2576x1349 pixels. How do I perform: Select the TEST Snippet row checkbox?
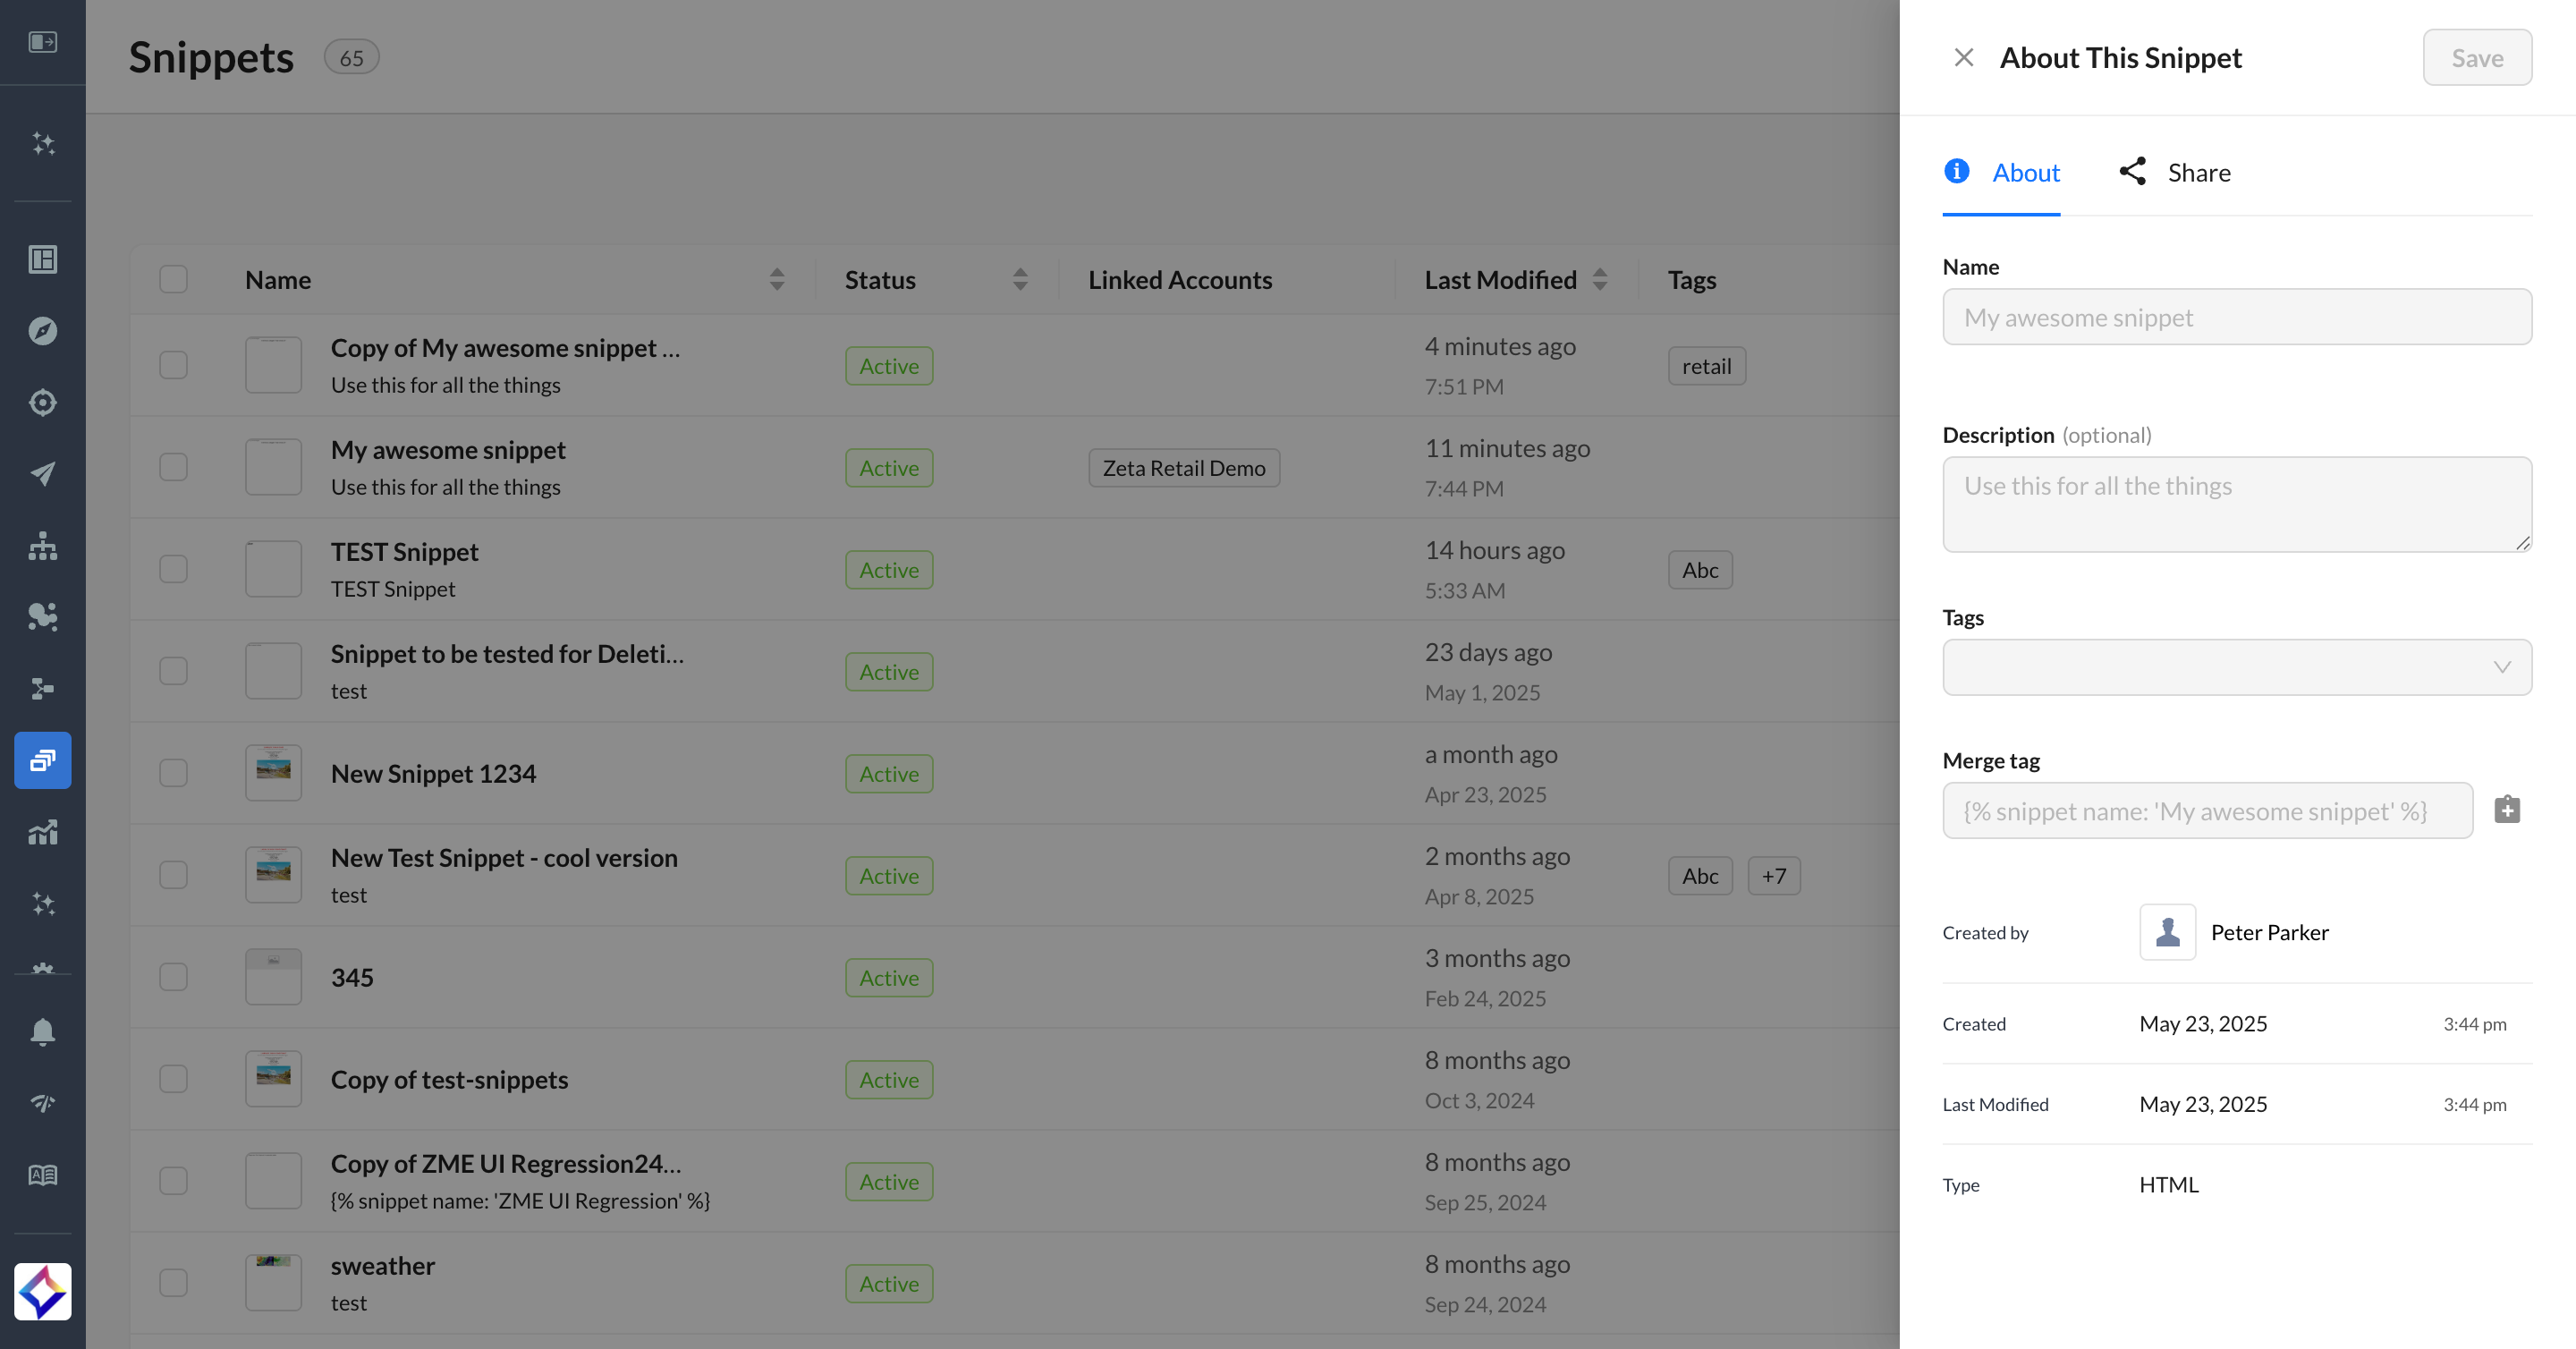tap(174, 569)
